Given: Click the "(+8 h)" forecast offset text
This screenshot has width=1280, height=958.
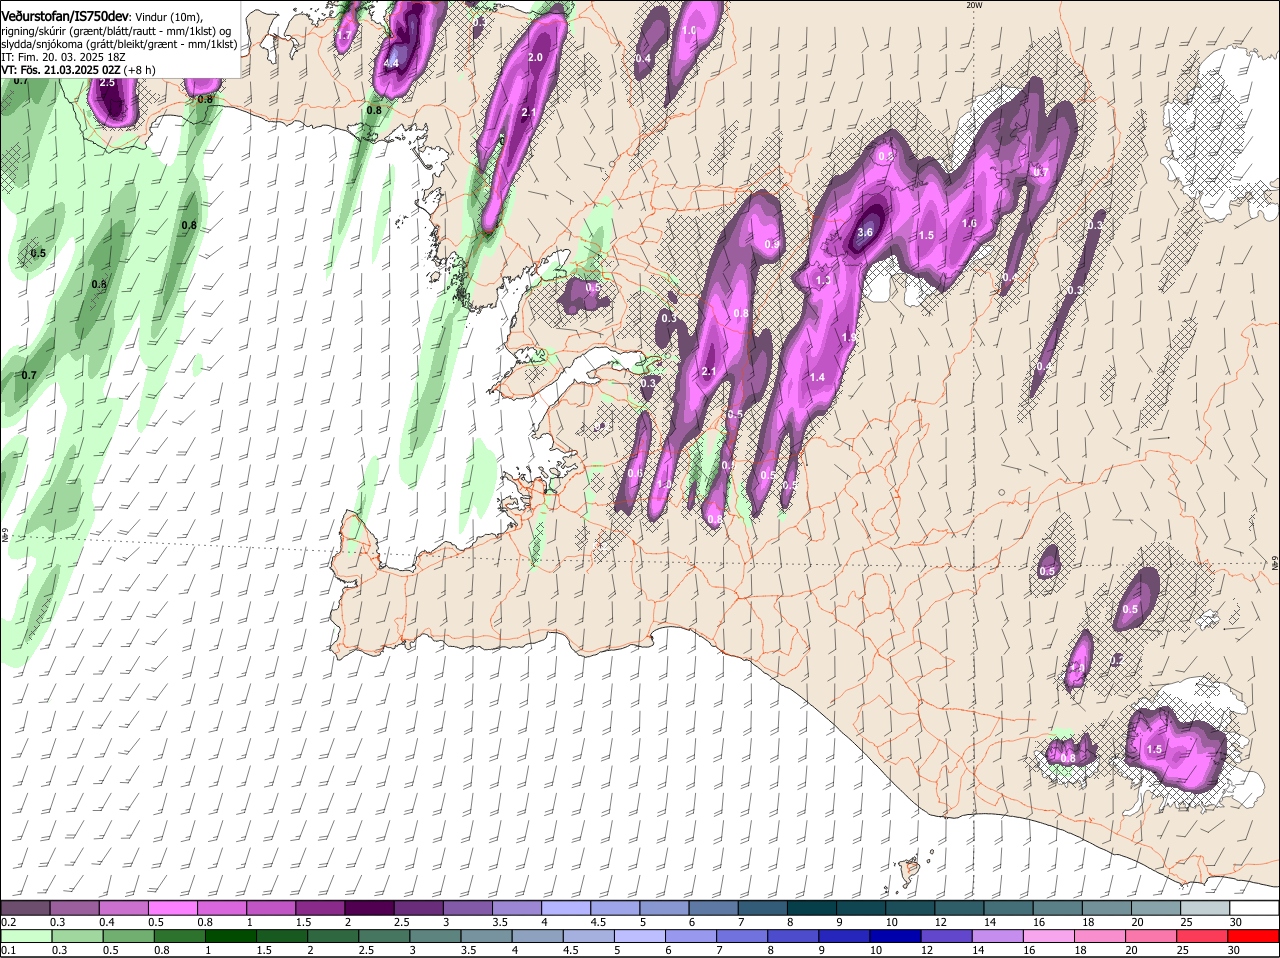Looking at the screenshot, I should [140, 70].
